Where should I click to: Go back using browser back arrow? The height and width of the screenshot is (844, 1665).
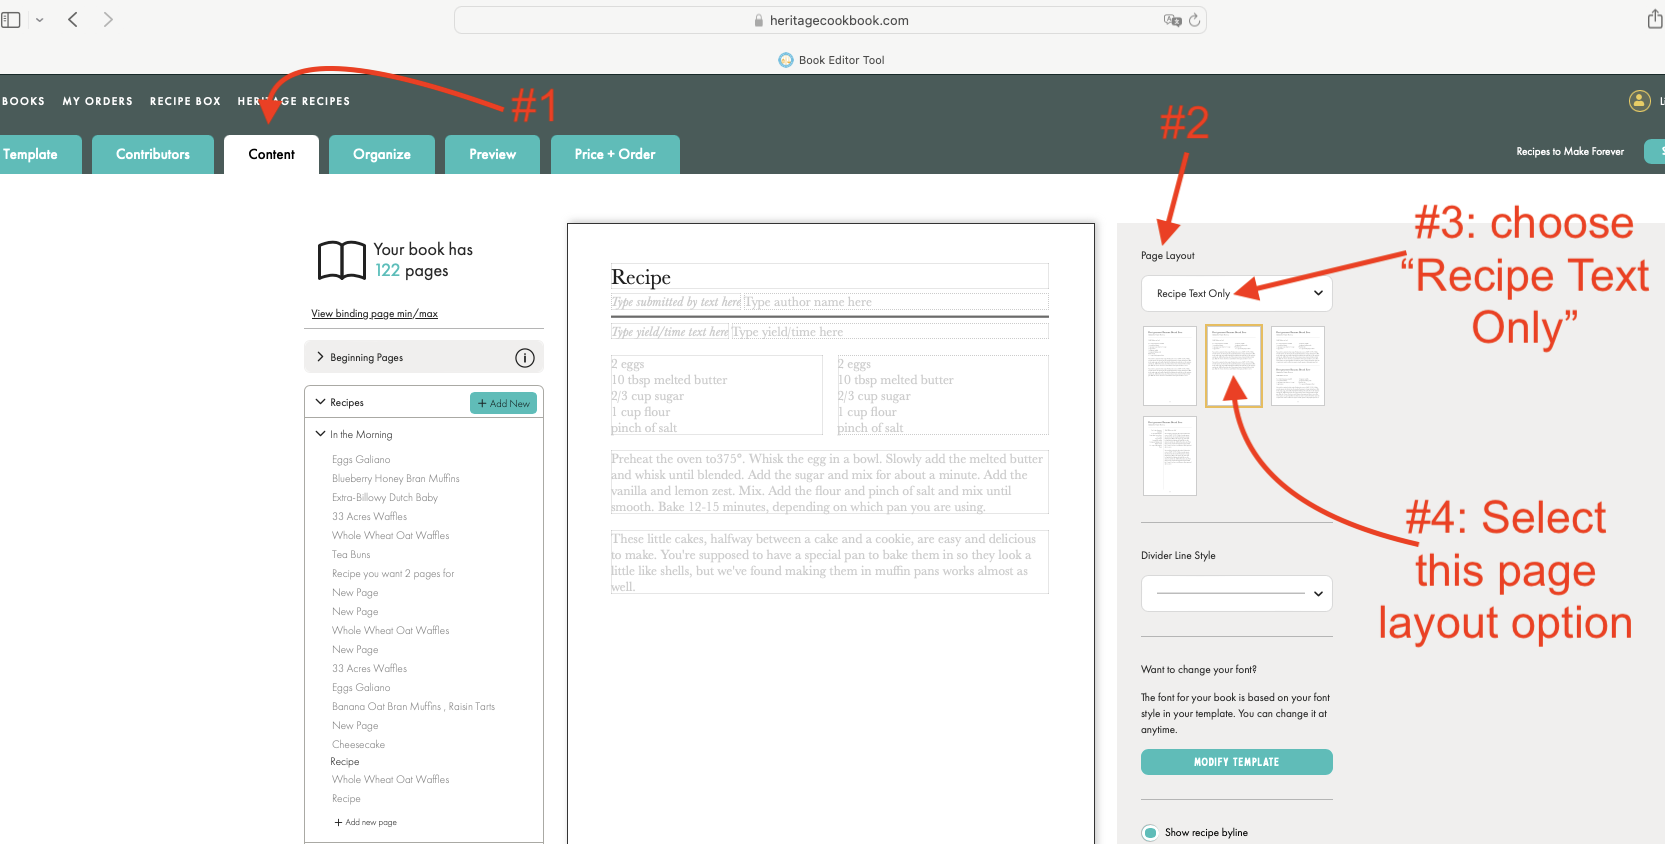73,20
